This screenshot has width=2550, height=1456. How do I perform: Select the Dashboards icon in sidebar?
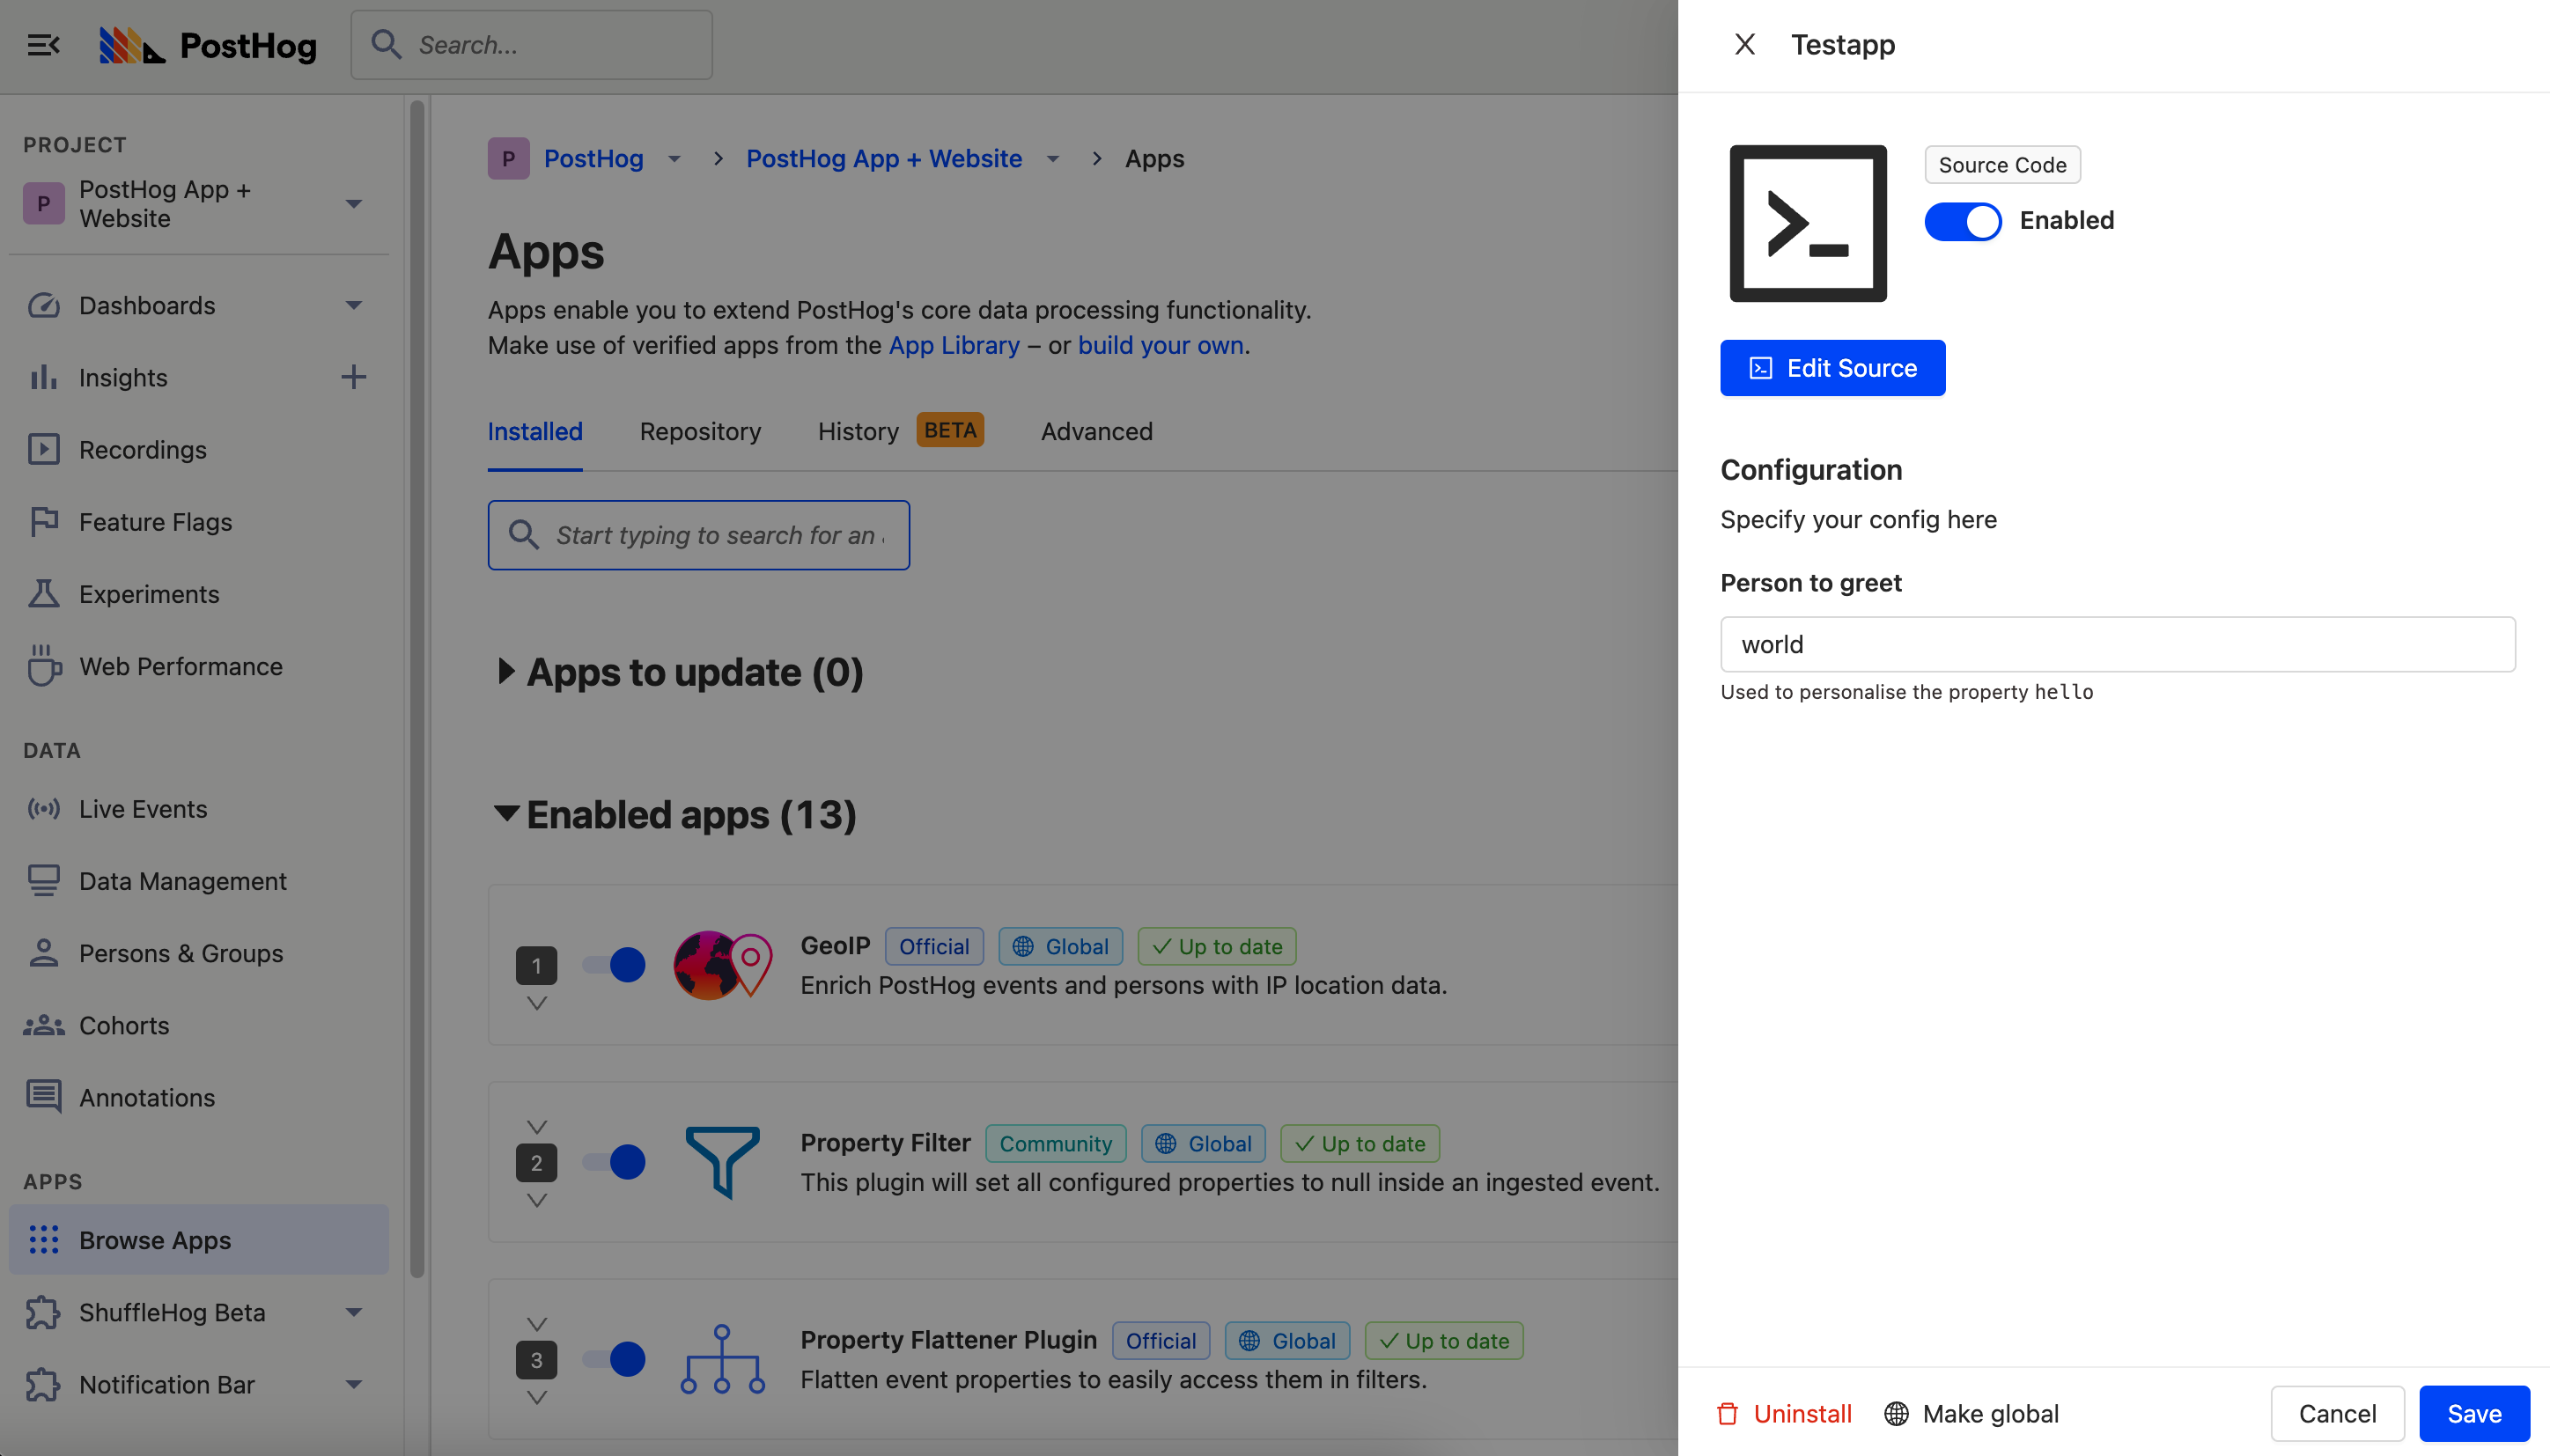[x=43, y=305]
